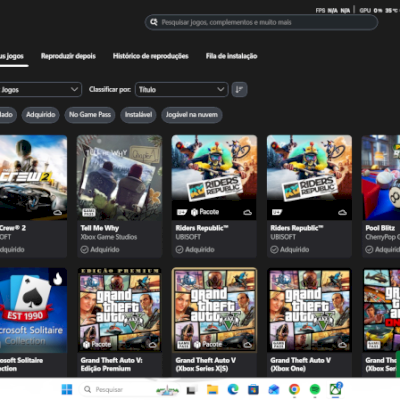This screenshot has width=400, height=400.
Task: Open Windows Start menu
Action: coord(67,389)
